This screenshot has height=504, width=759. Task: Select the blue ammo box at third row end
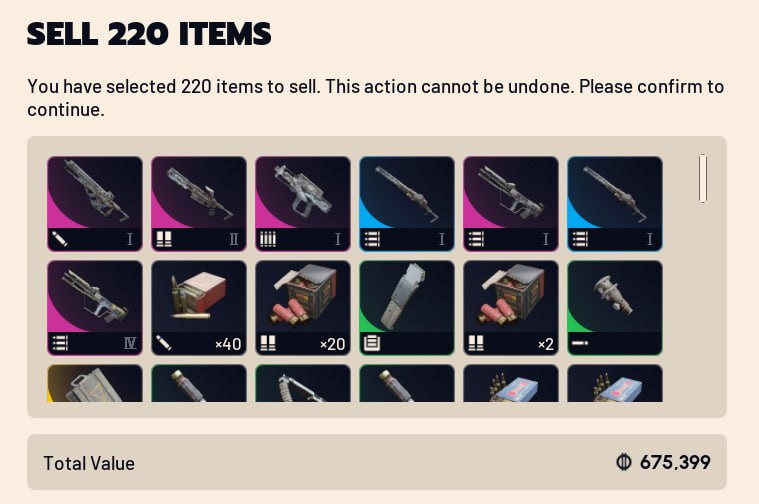(x=615, y=383)
